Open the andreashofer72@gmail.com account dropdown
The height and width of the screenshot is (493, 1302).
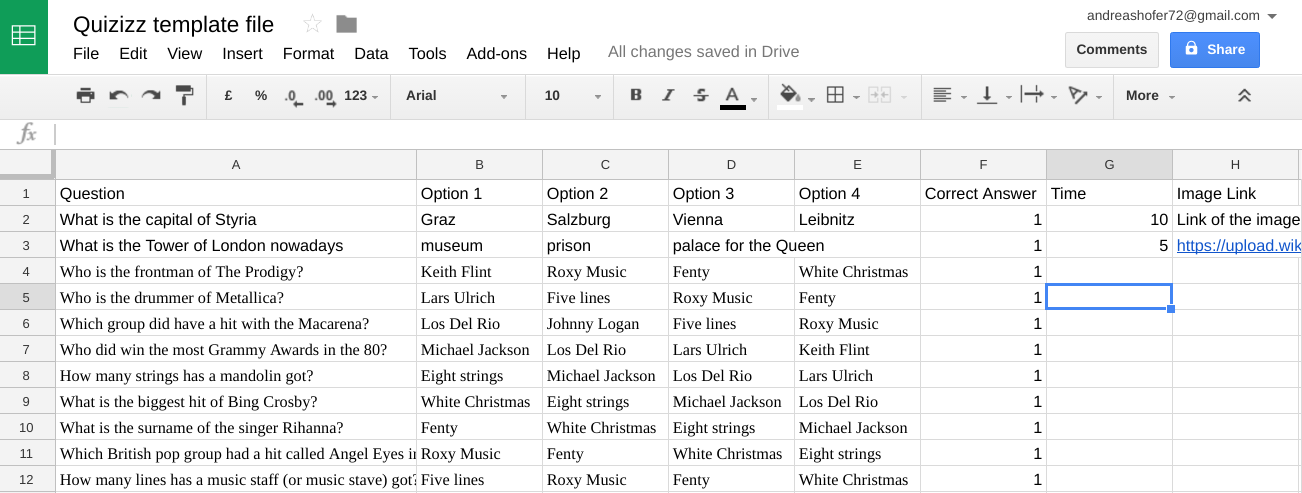tap(1181, 15)
